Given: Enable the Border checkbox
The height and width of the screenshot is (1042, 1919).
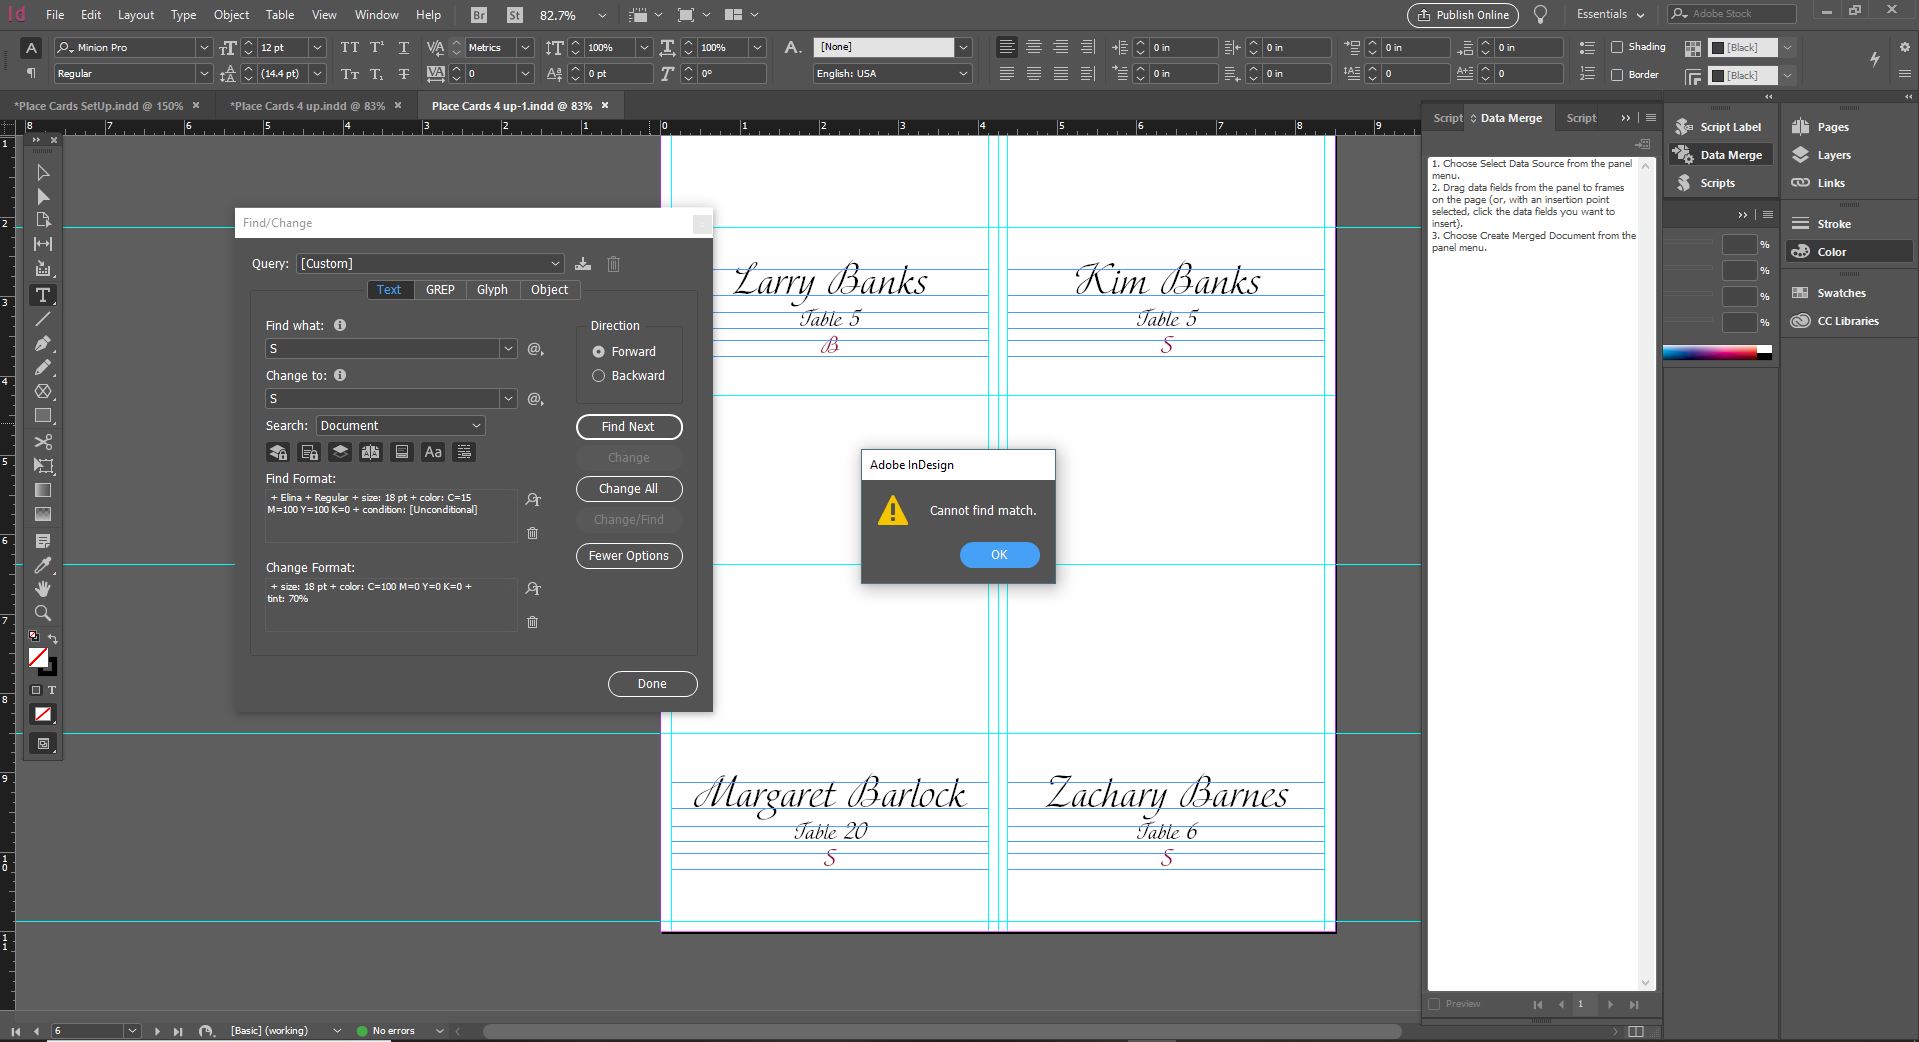Looking at the screenshot, I should [x=1617, y=74].
